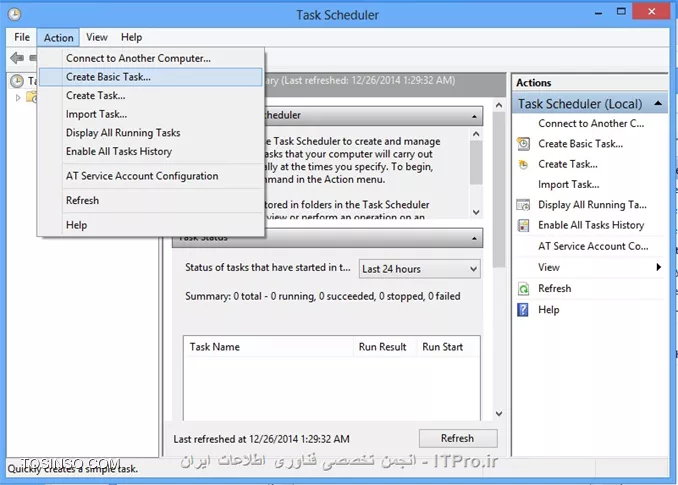Click the main pane vertical scrollbar thumb

(x=499, y=189)
